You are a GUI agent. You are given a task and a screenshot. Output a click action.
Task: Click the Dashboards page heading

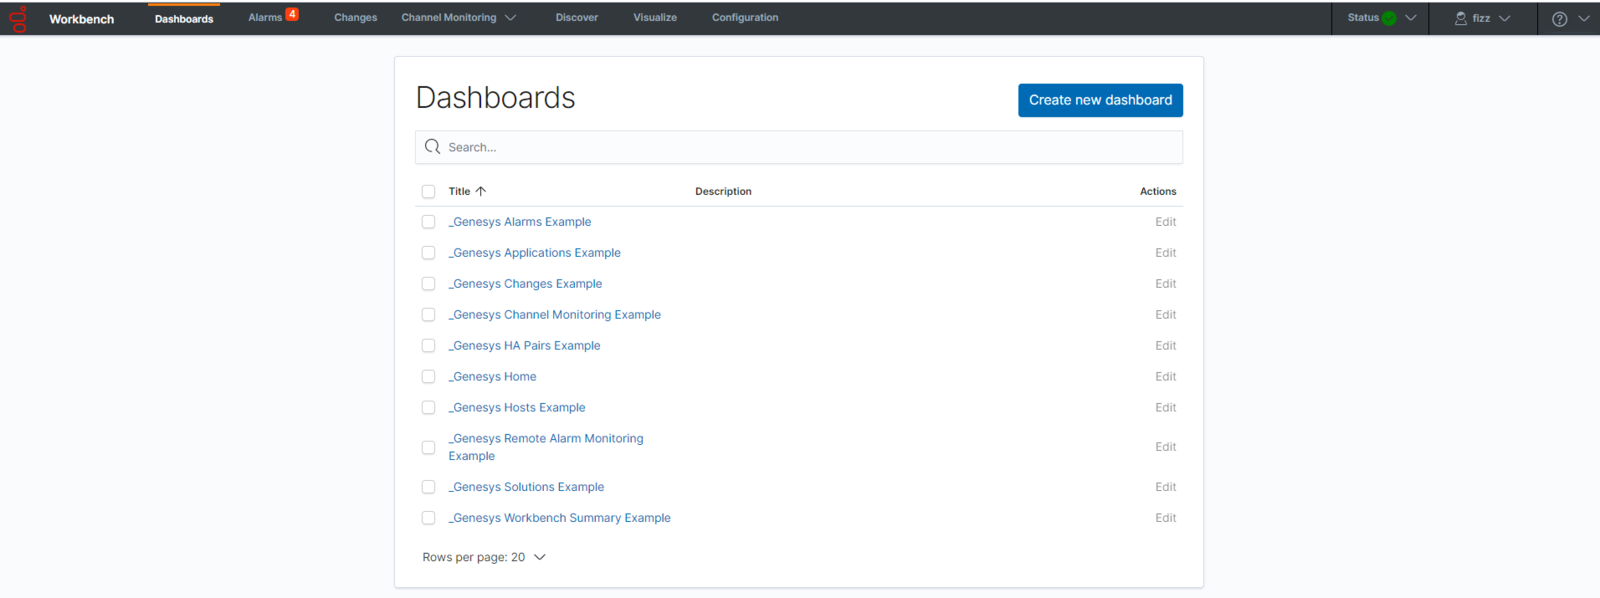pyautogui.click(x=495, y=98)
